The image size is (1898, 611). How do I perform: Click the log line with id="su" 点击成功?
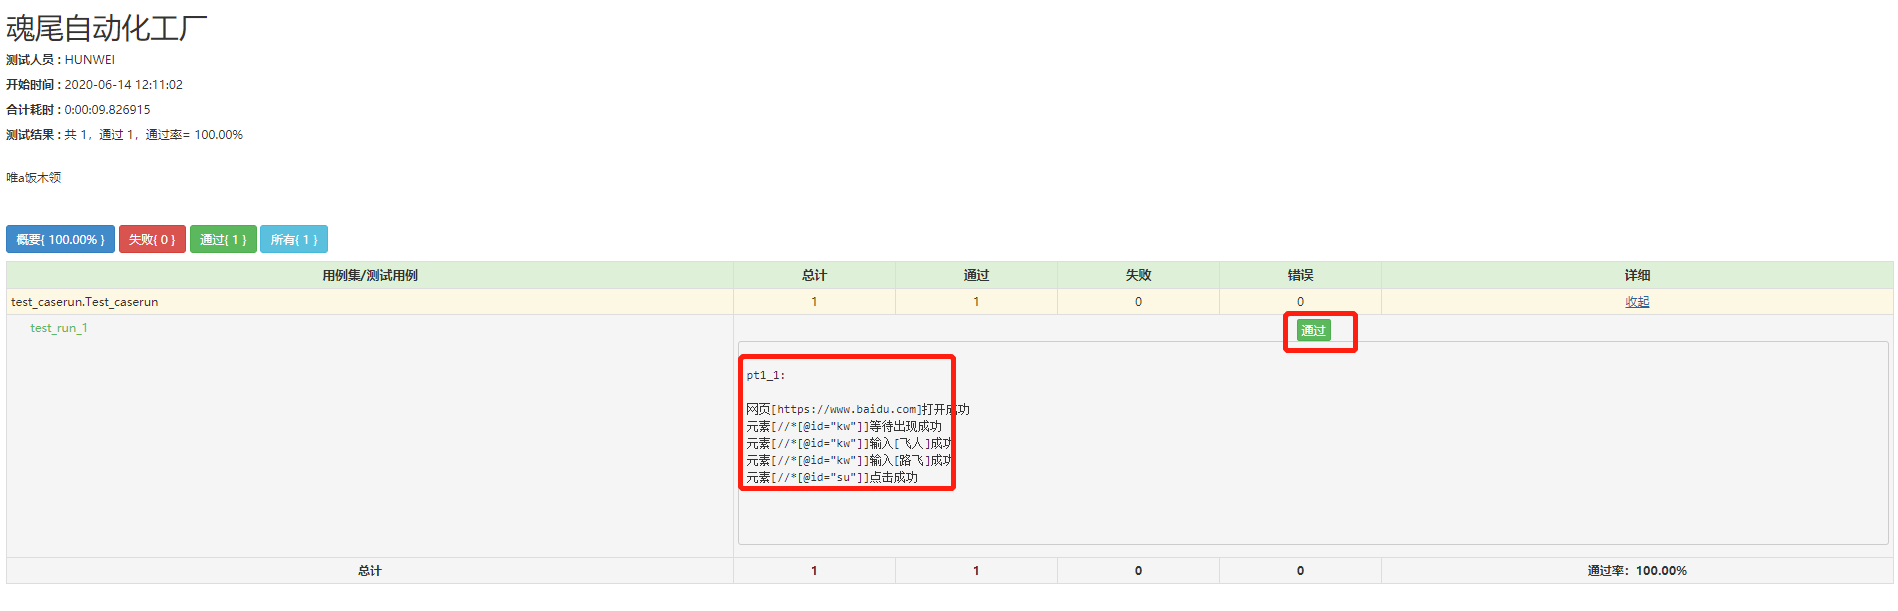click(832, 477)
